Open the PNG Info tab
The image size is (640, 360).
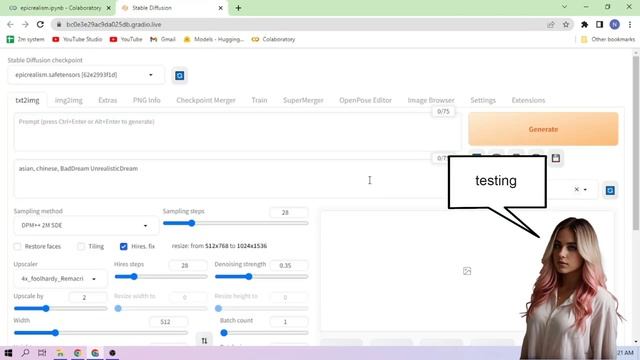point(147,100)
